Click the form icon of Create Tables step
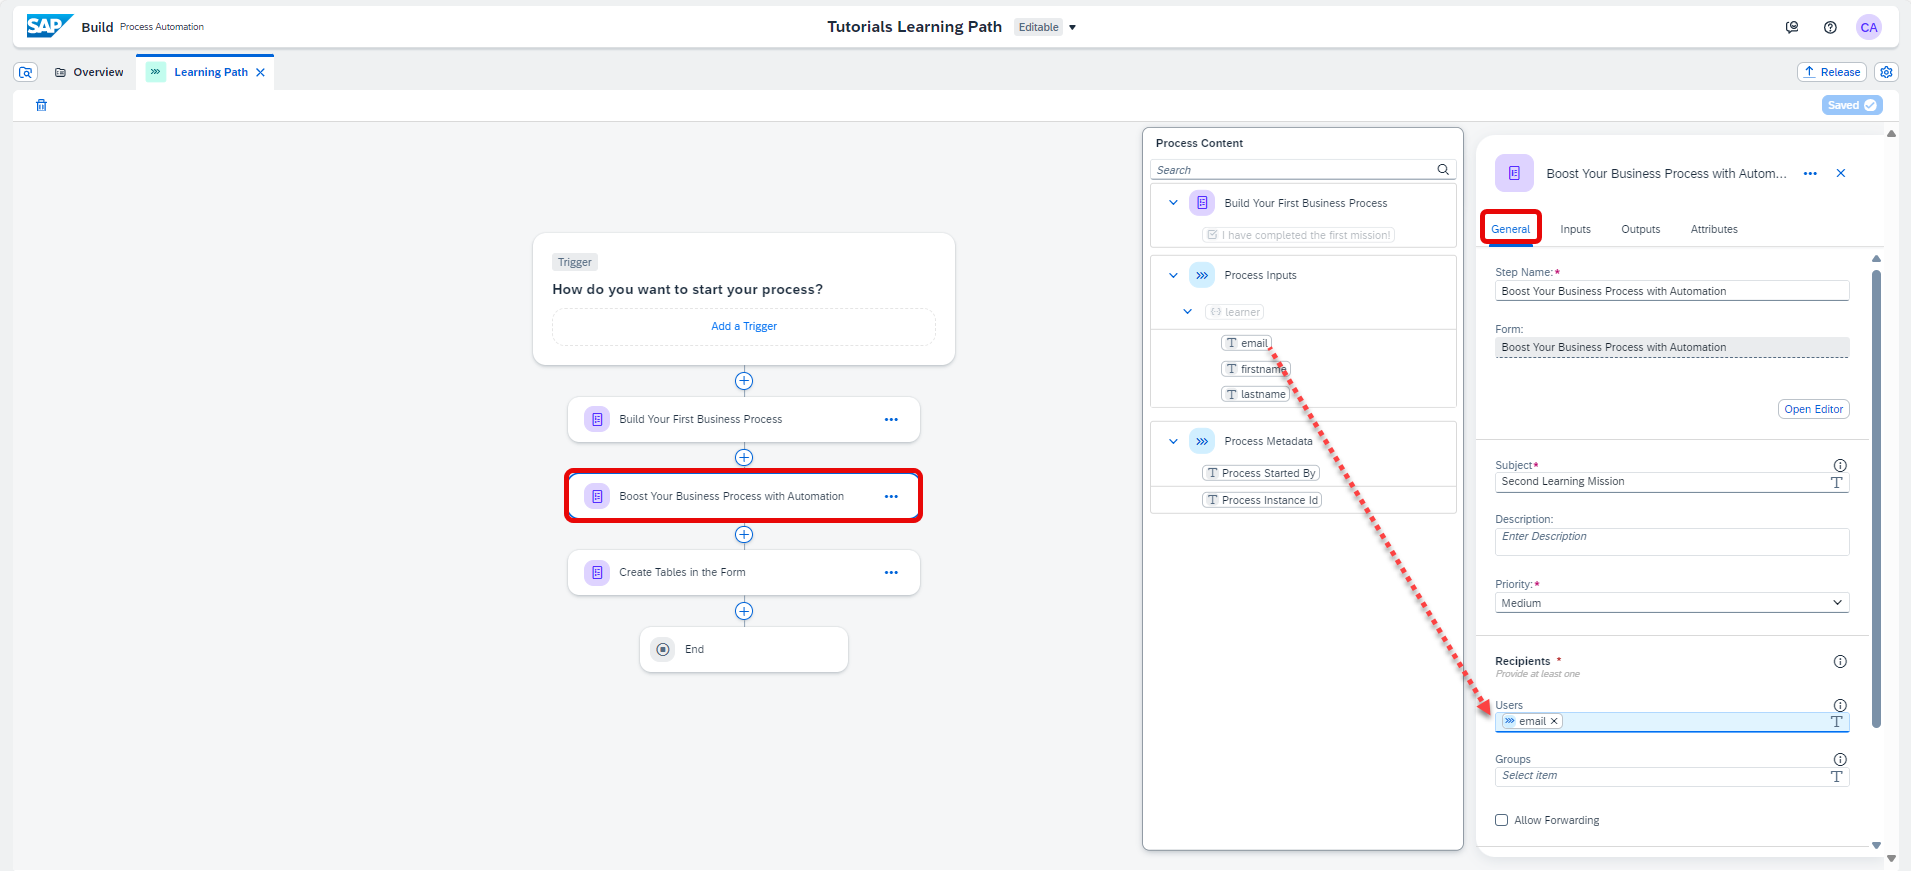The width and height of the screenshot is (1911, 871). [x=597, y=573]
